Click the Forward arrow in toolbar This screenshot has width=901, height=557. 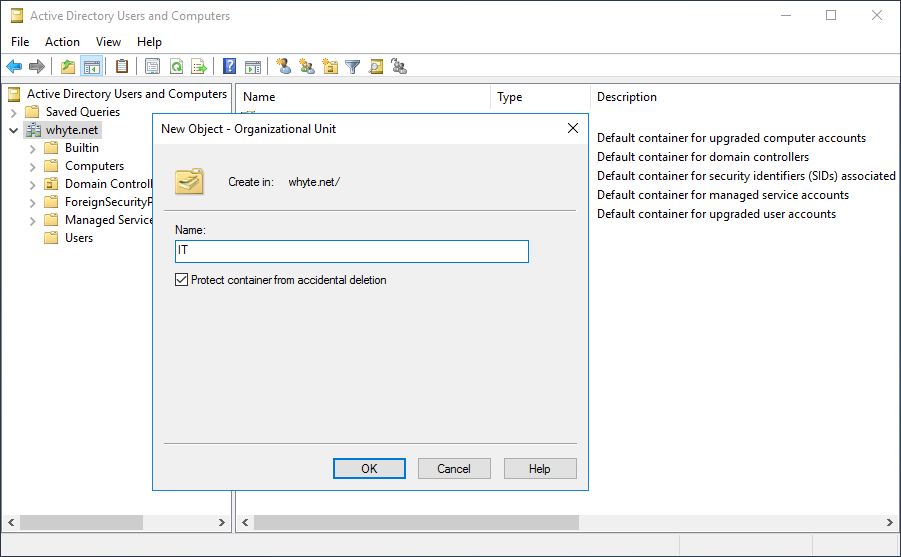point(37,67)
